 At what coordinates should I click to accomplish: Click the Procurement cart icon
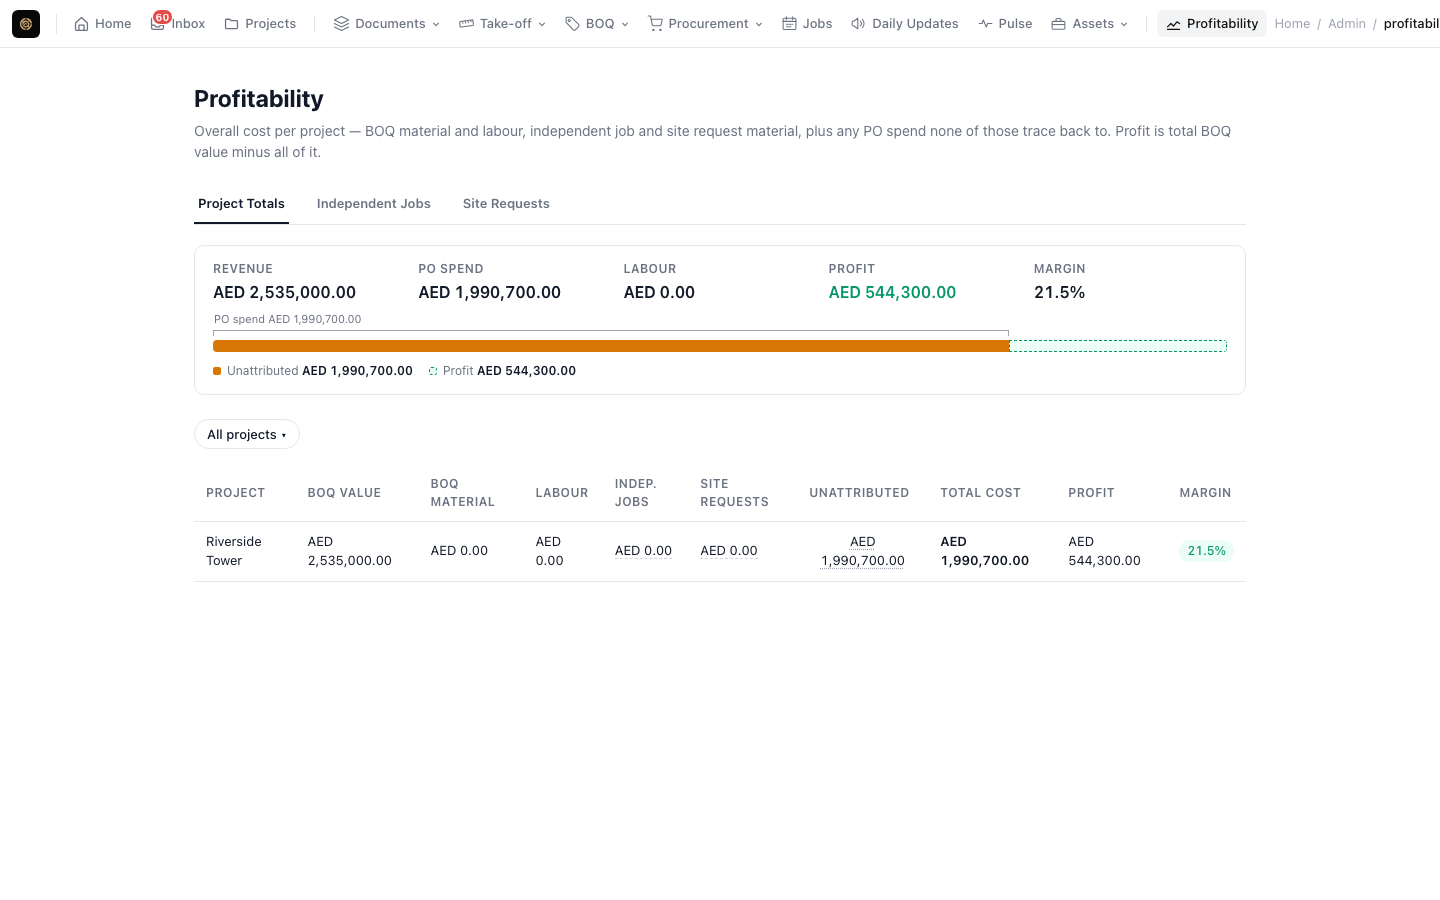pos(655,24)
